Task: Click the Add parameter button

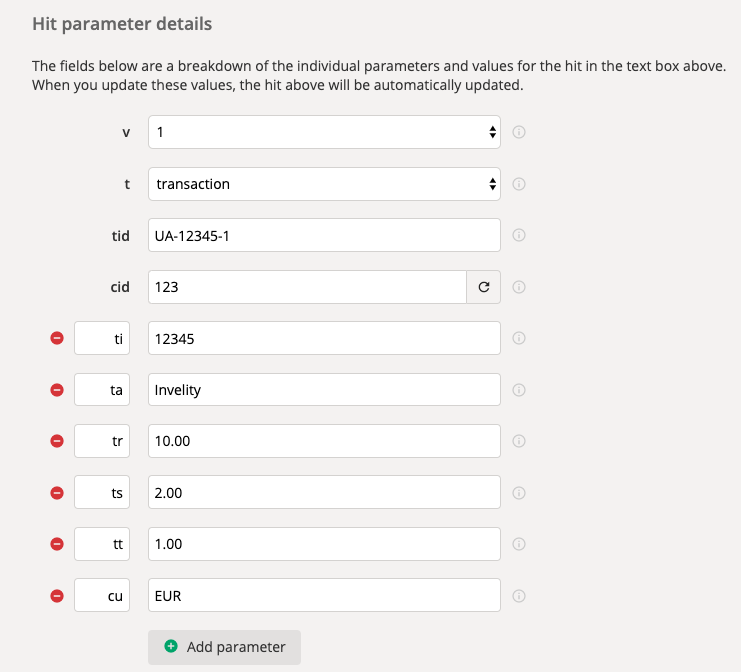Action: 224,647
